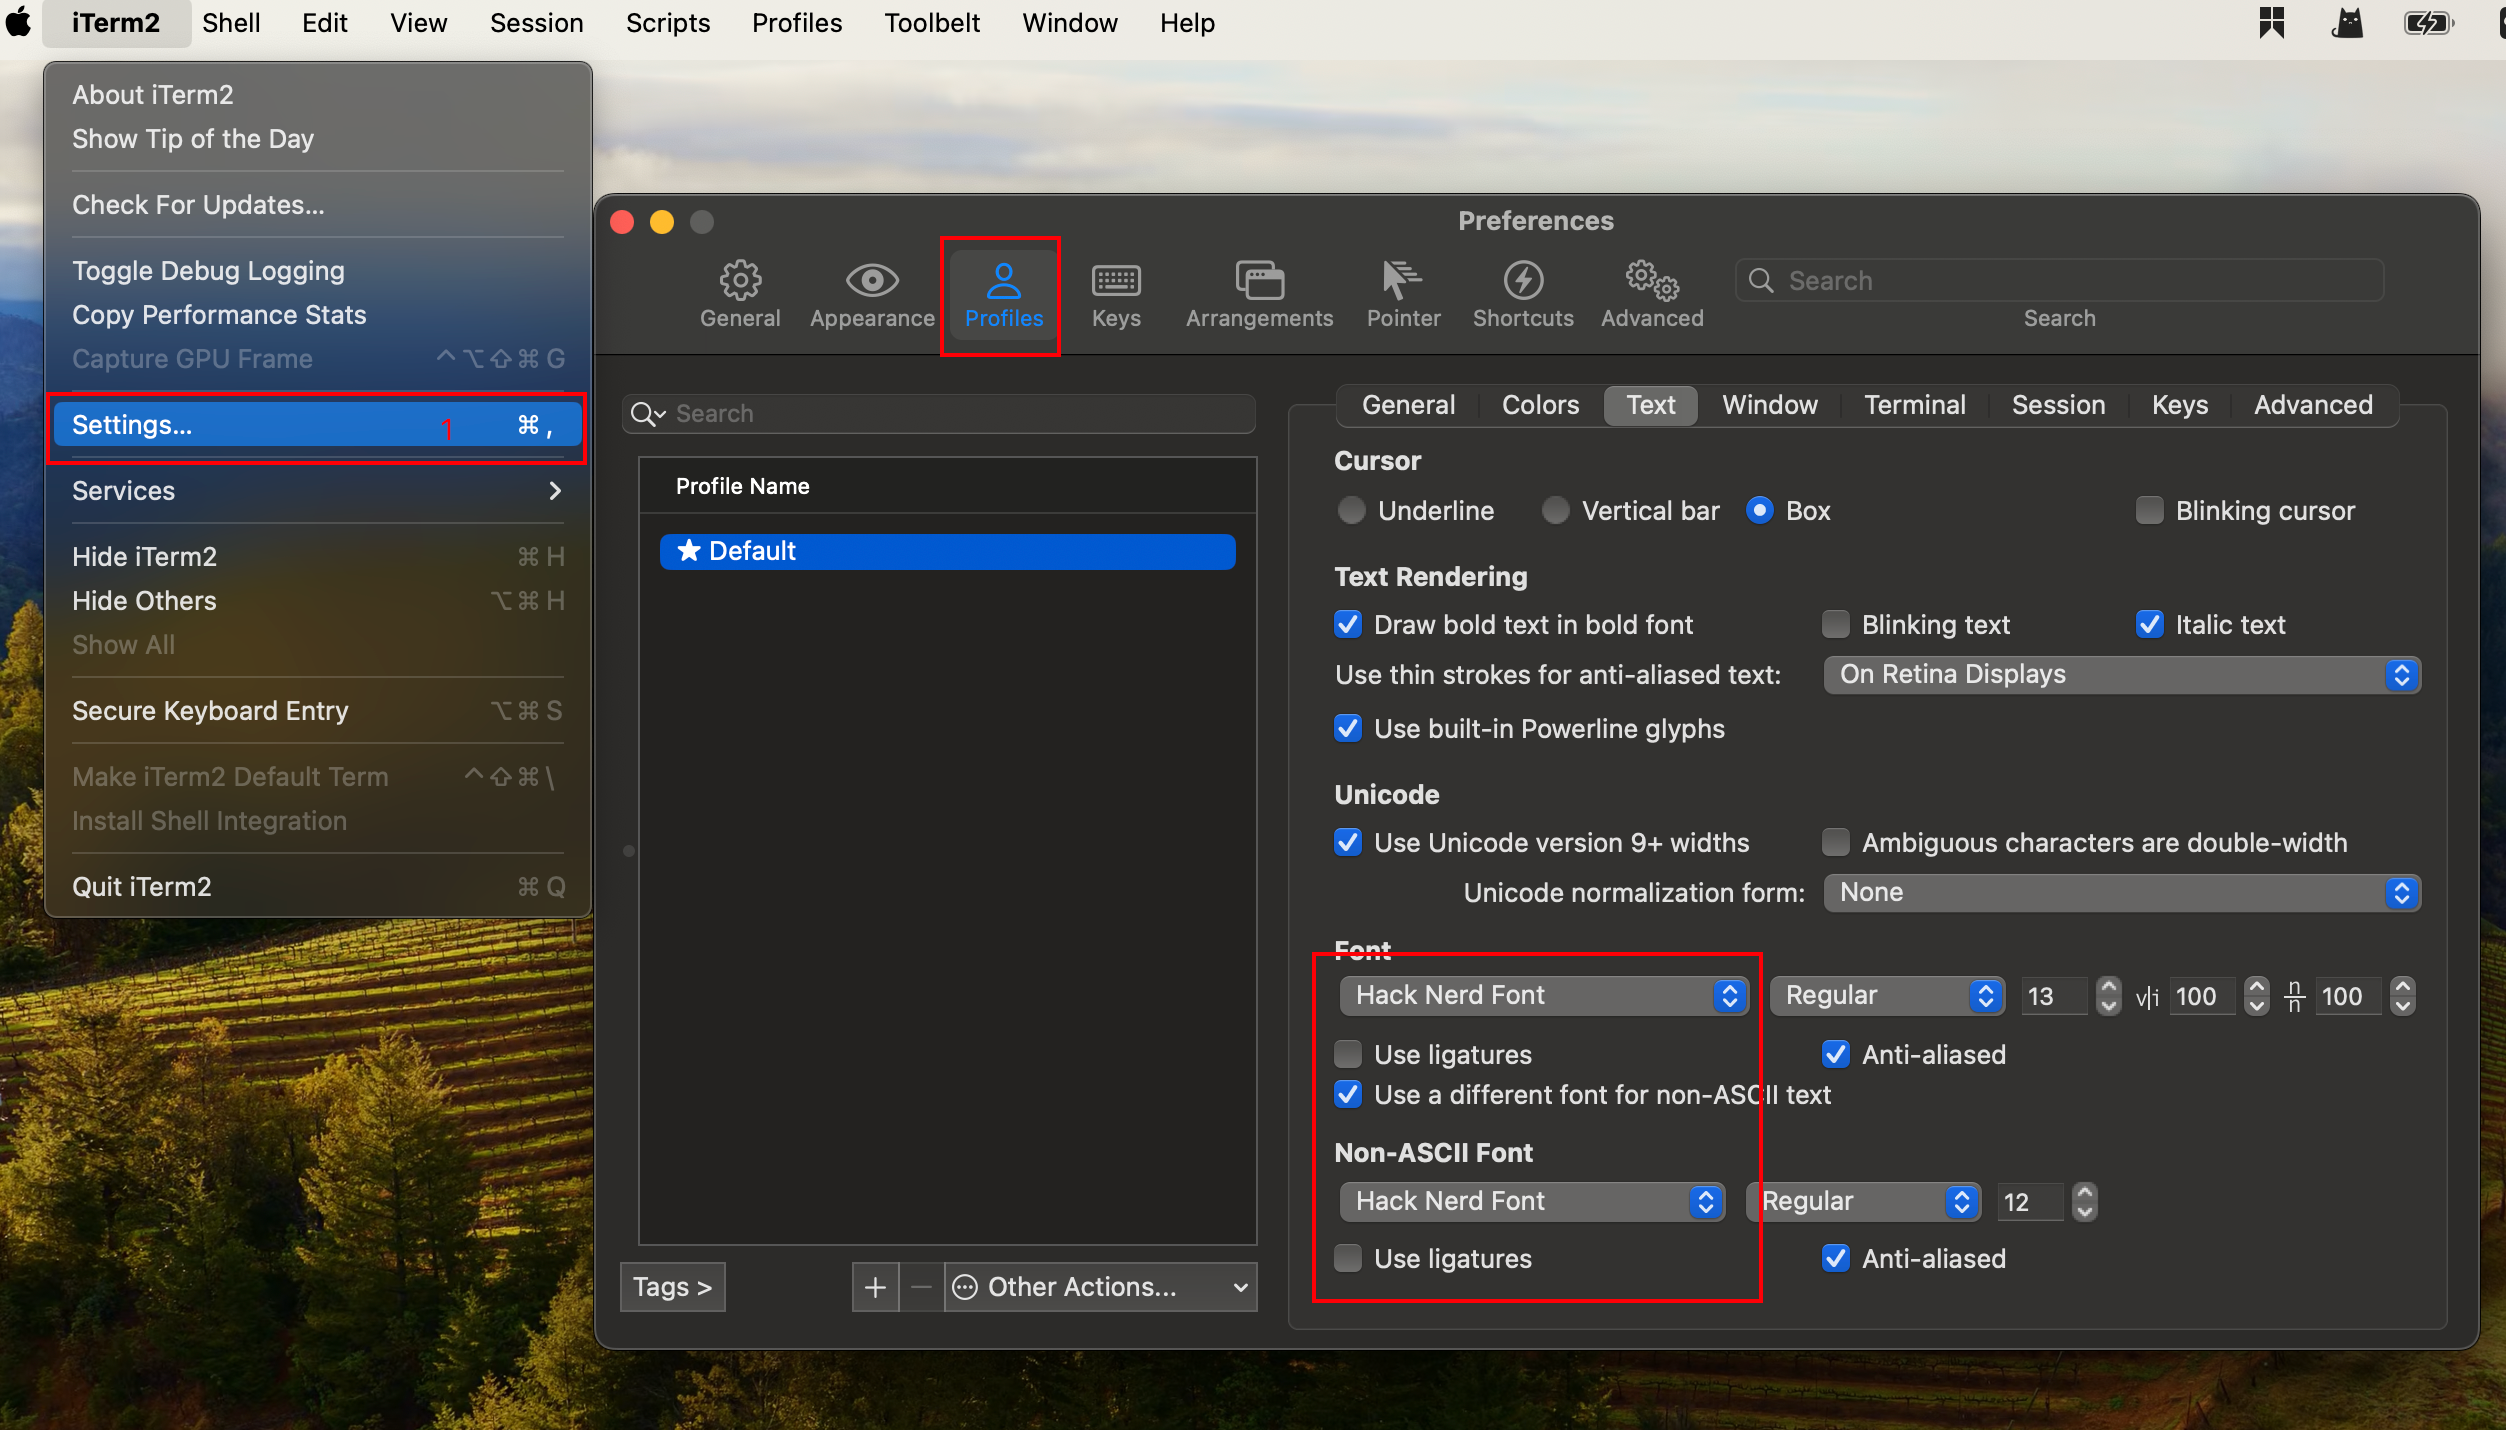Choose Check For Updates... menu entry
Screen dimensions: 2506x1430
click(317, 205)
